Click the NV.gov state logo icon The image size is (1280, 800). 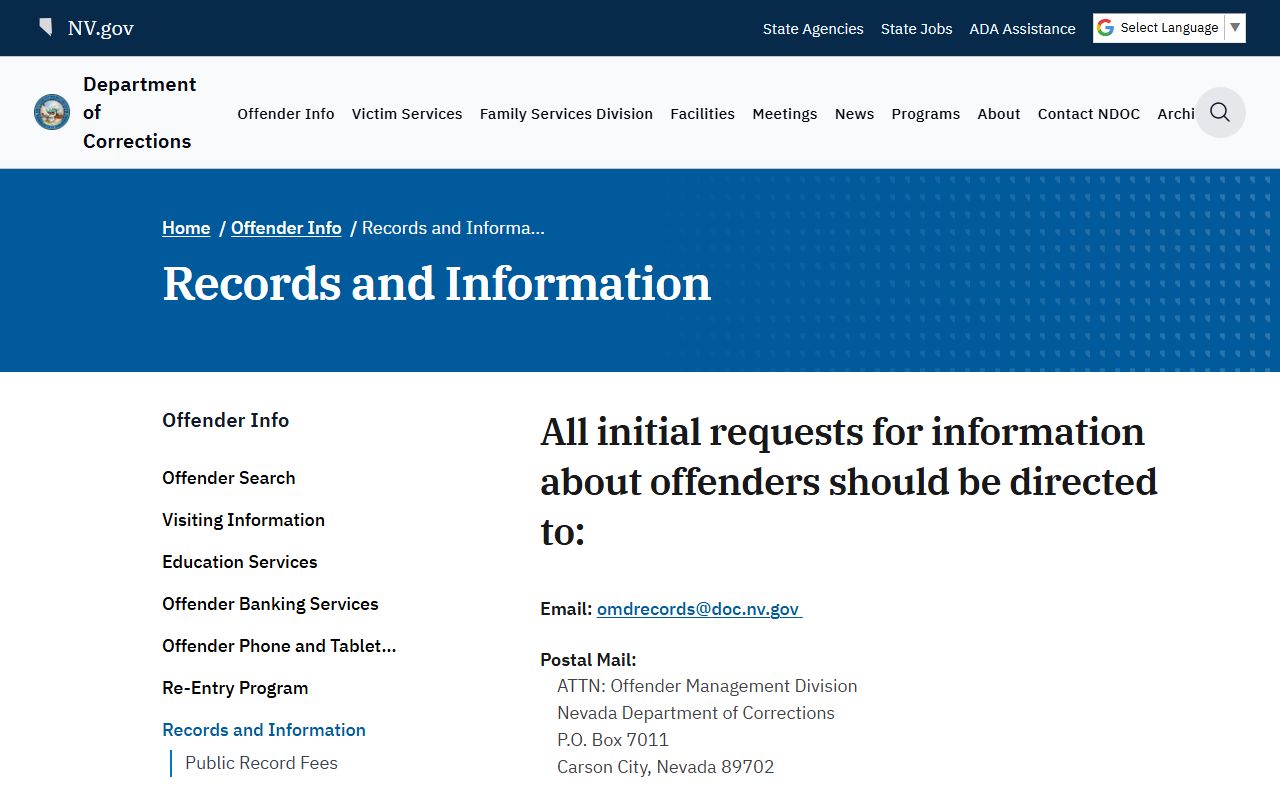click(45, 27)
